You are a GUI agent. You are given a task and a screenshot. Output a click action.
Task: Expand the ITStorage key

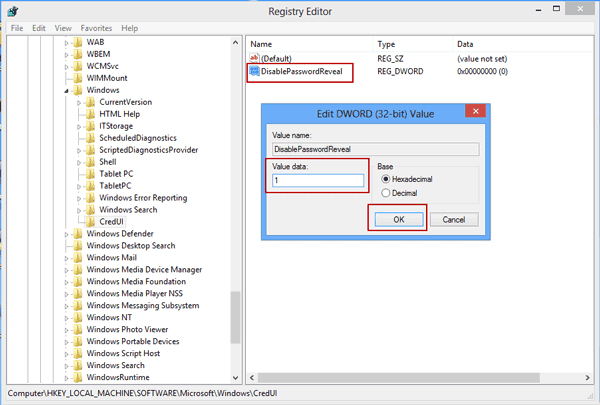tap(79, 126)
